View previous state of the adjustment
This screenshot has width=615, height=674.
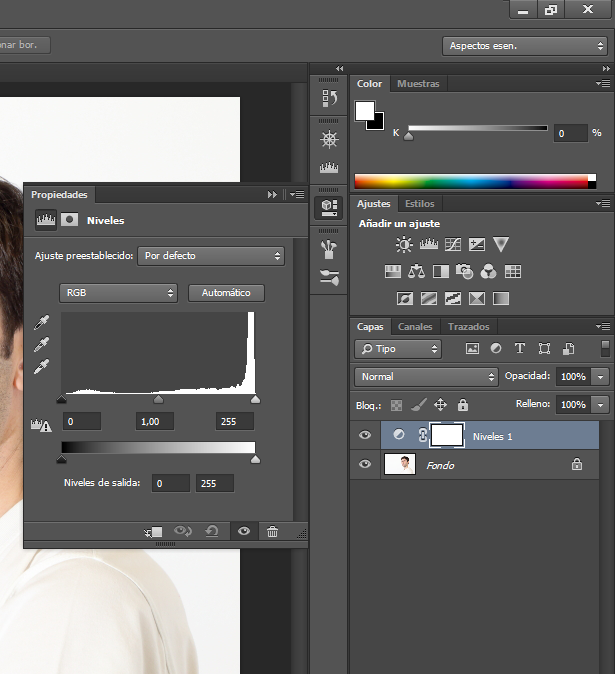(183, 531)
